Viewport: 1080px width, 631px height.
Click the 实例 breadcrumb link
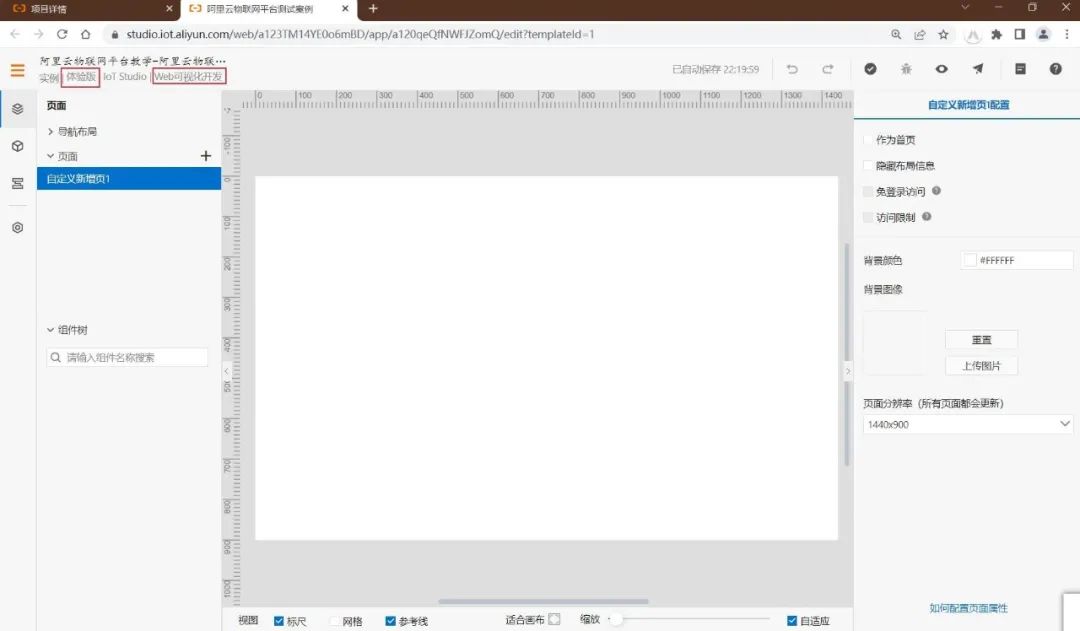(x=49, y=78)
